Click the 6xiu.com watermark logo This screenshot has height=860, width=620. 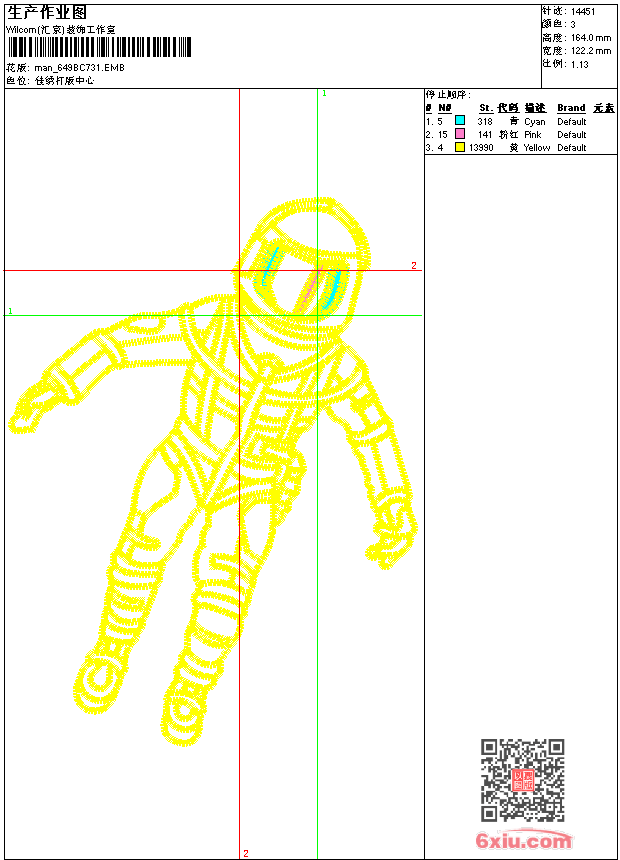[523, 841]
